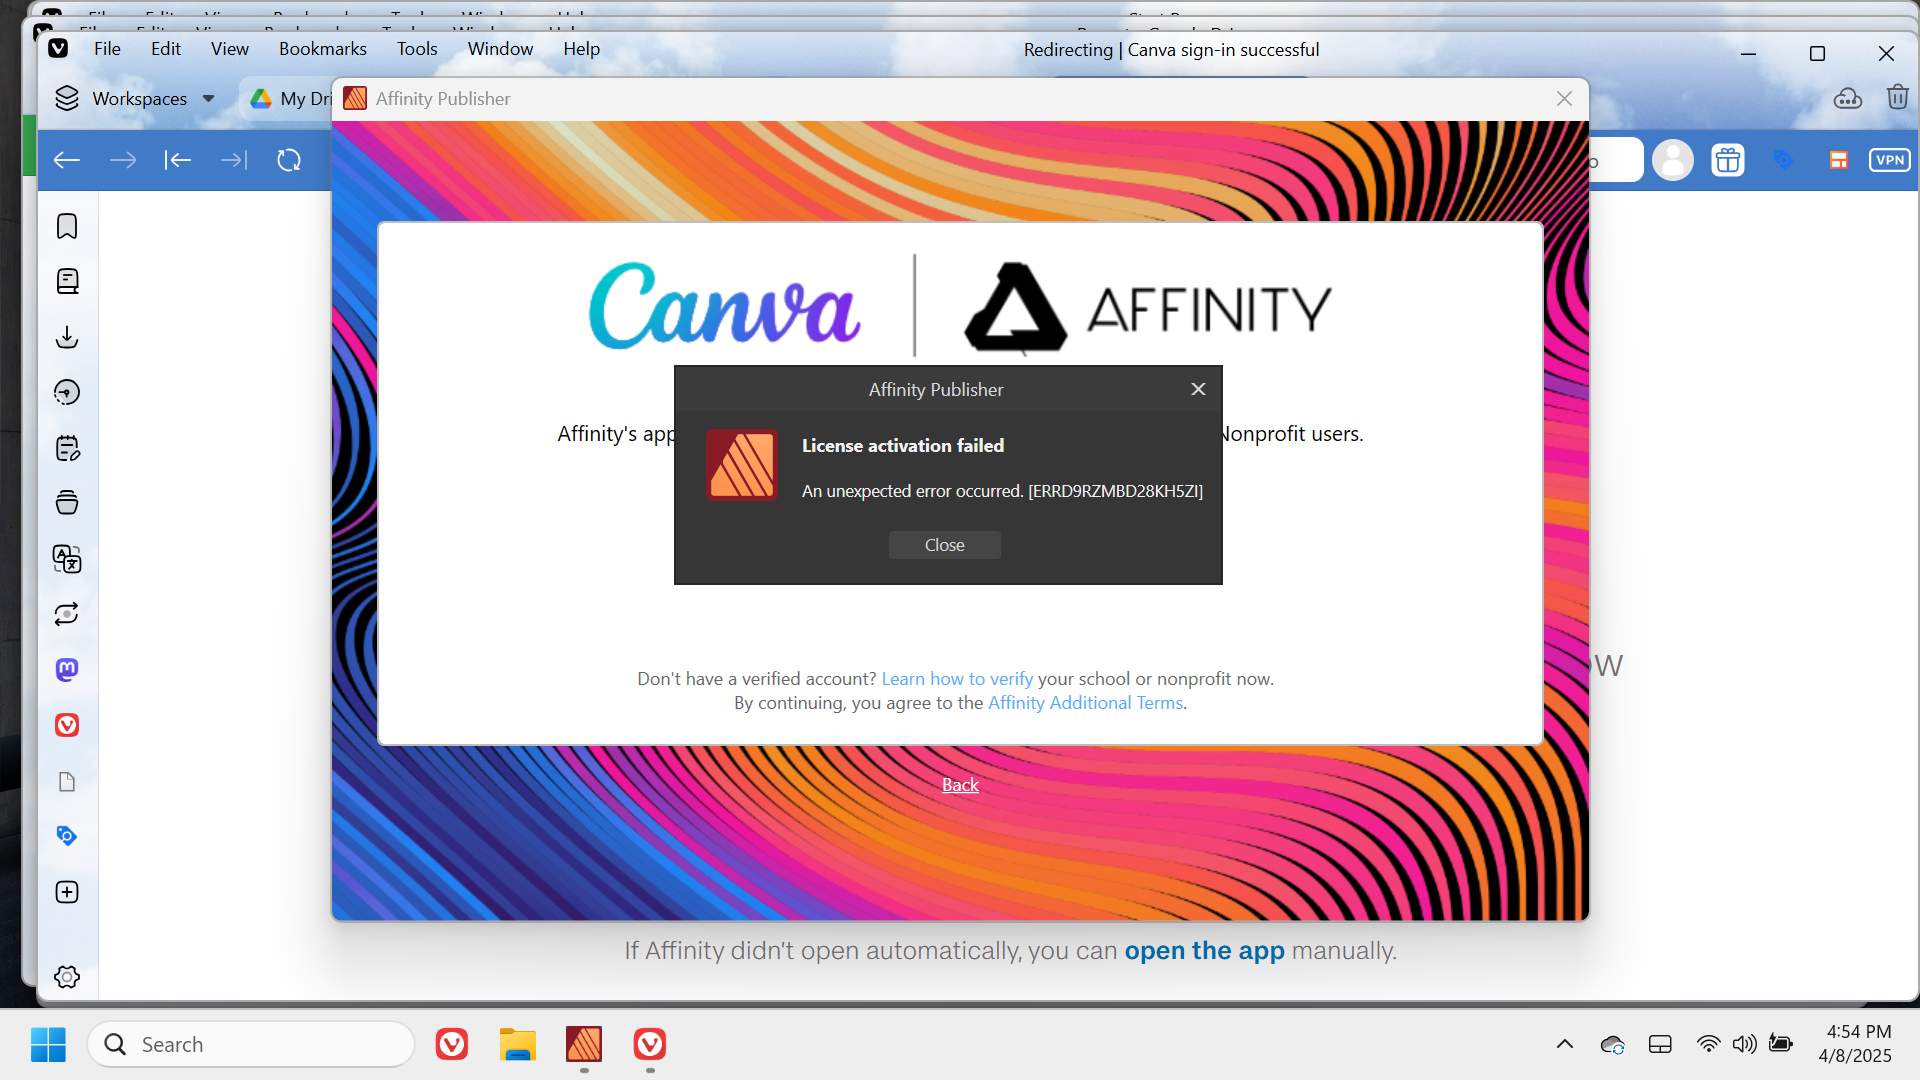The height and width of the screenshot is (1080, 1920).
Task: Click the gift box icon in toolbar
Action: [1727, 160]
